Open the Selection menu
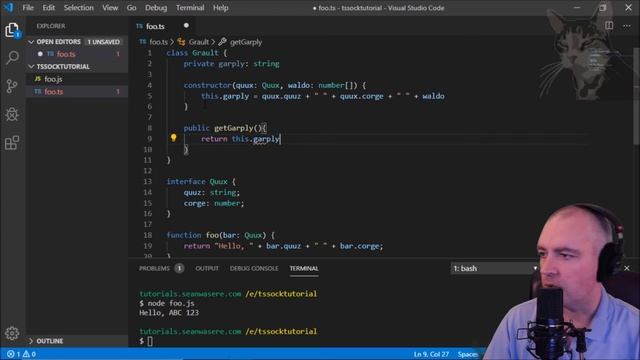Viewport: 640px width, 360px height. 78,8
